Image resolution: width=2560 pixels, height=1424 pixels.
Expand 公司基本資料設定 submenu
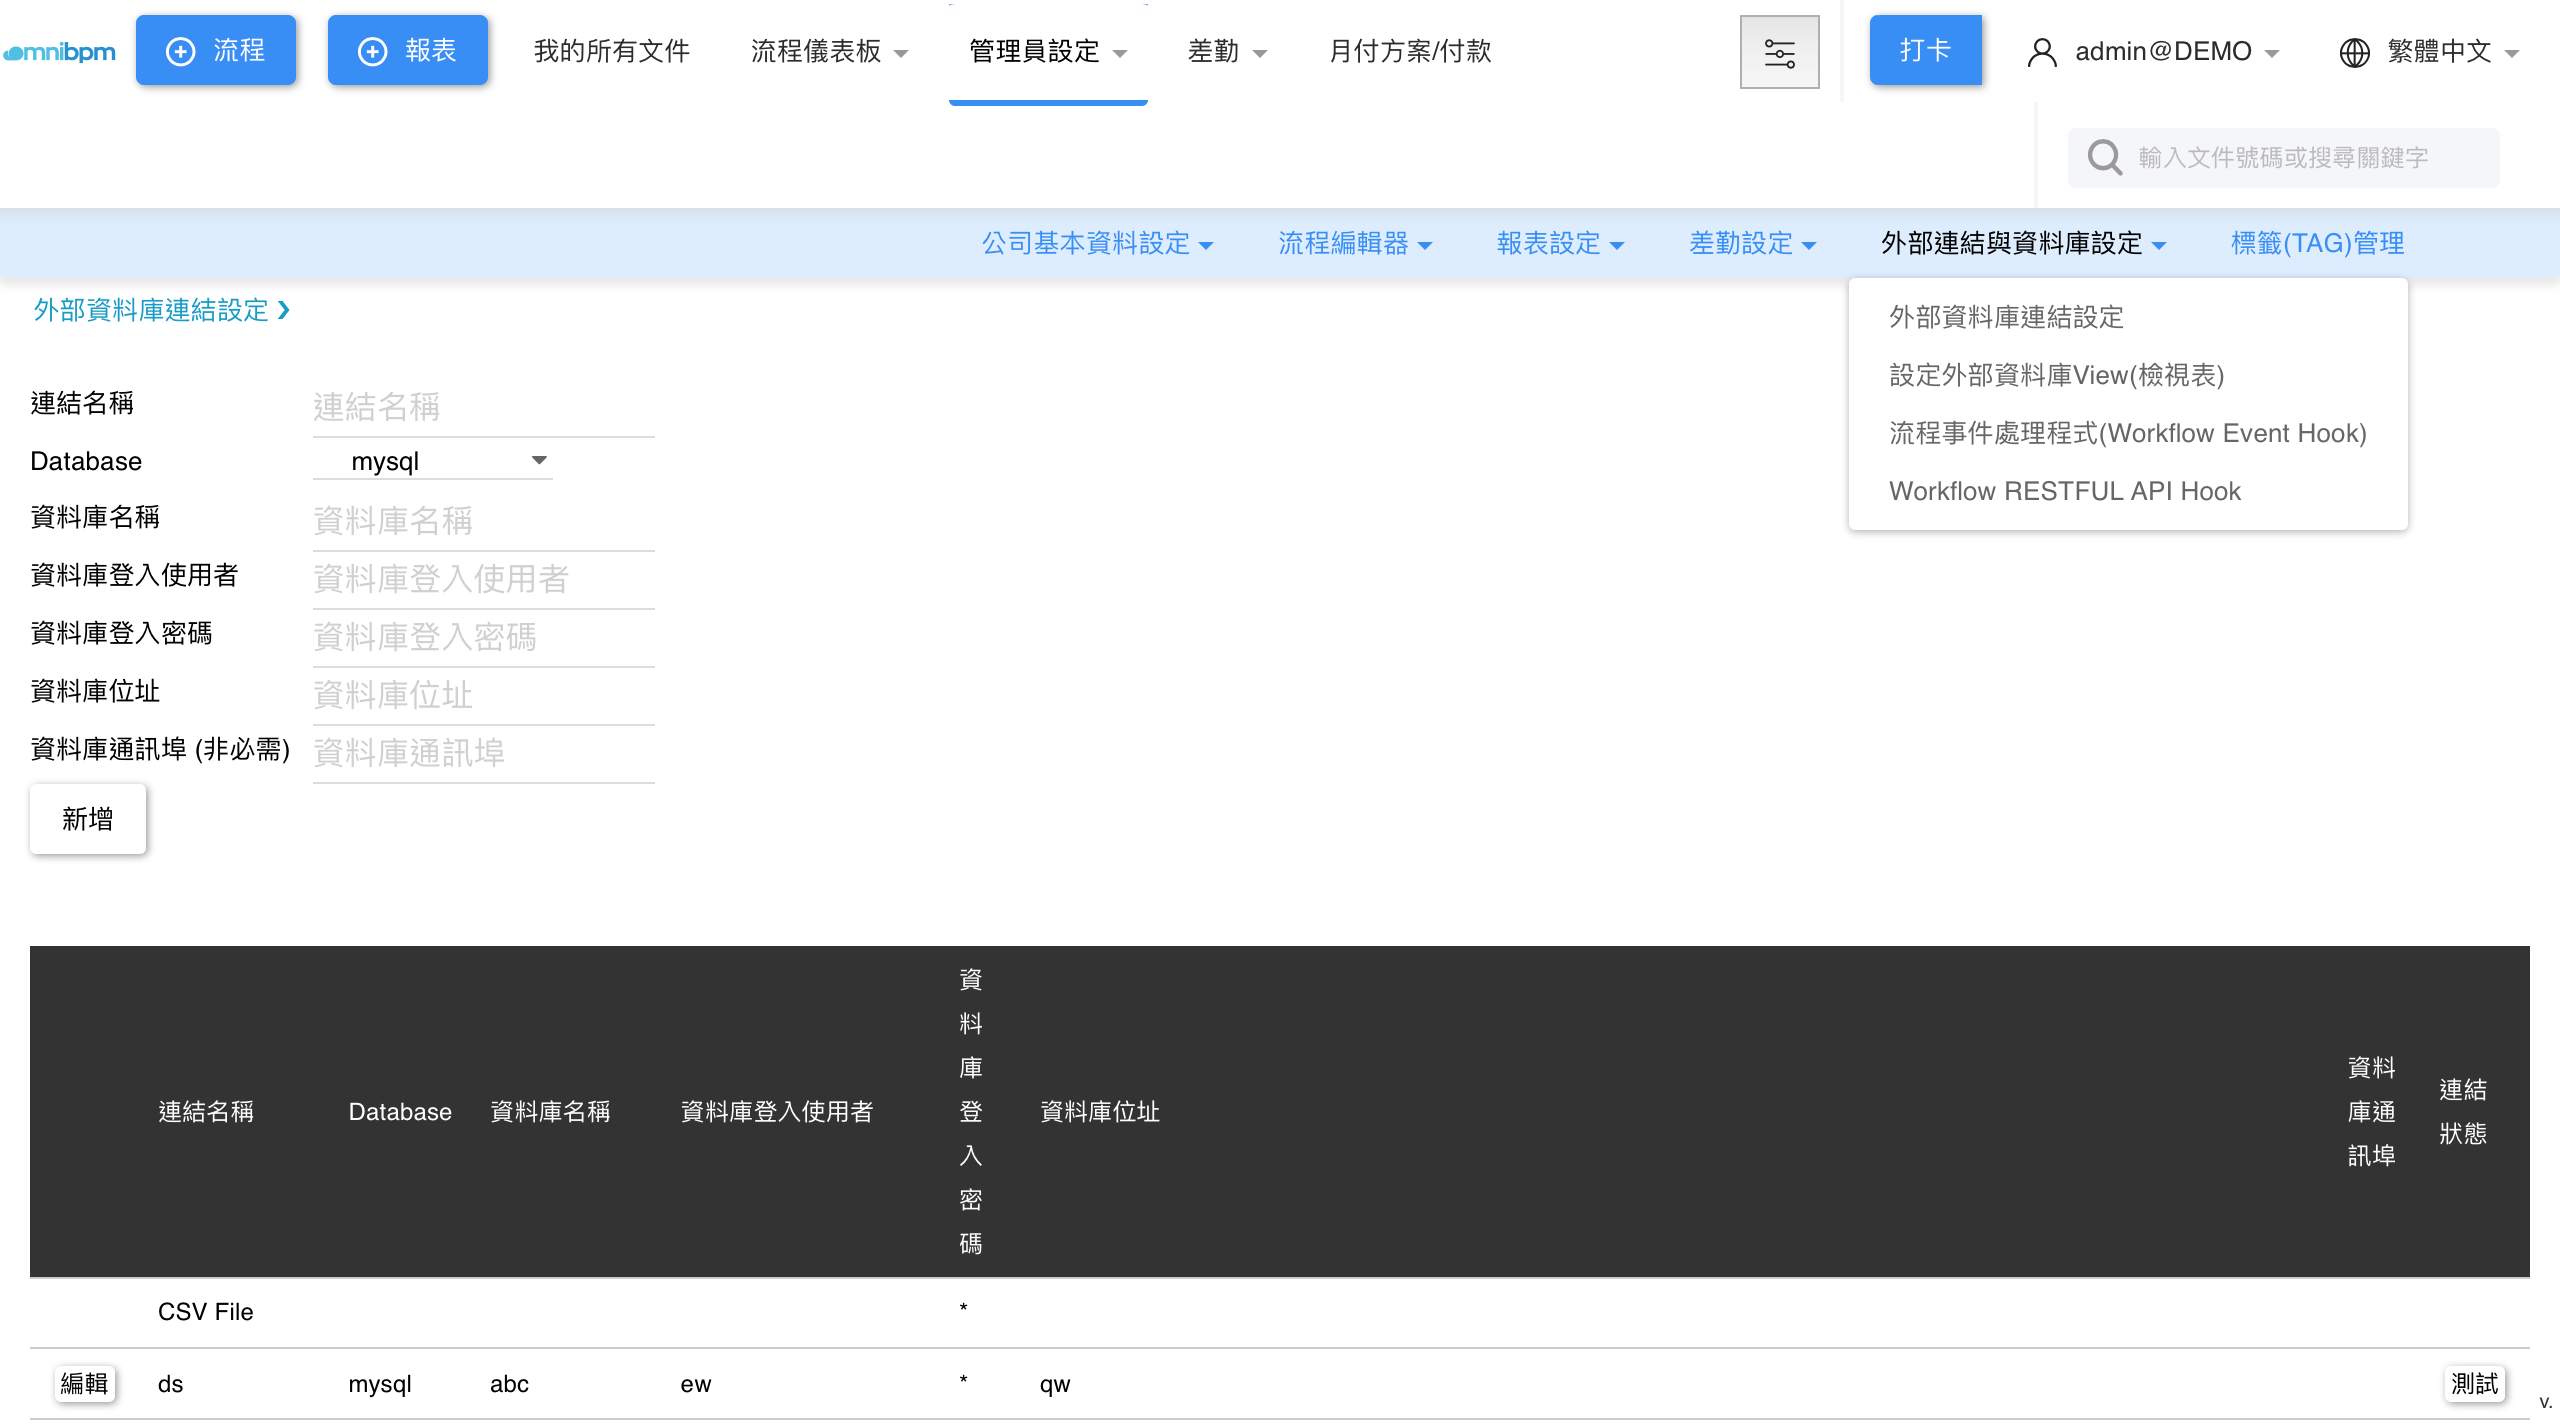1097,243
